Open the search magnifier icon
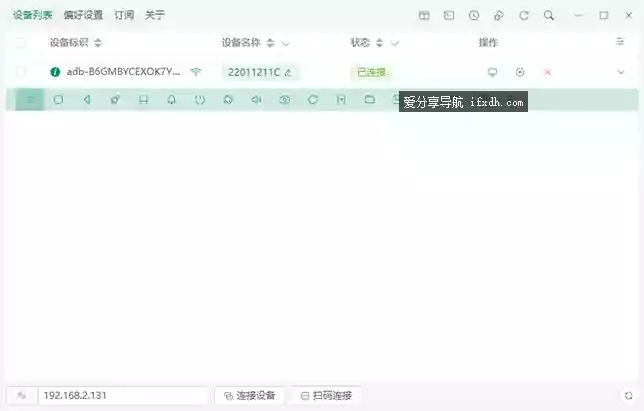This screenshot has height=411, width=644. pos(549,16)
